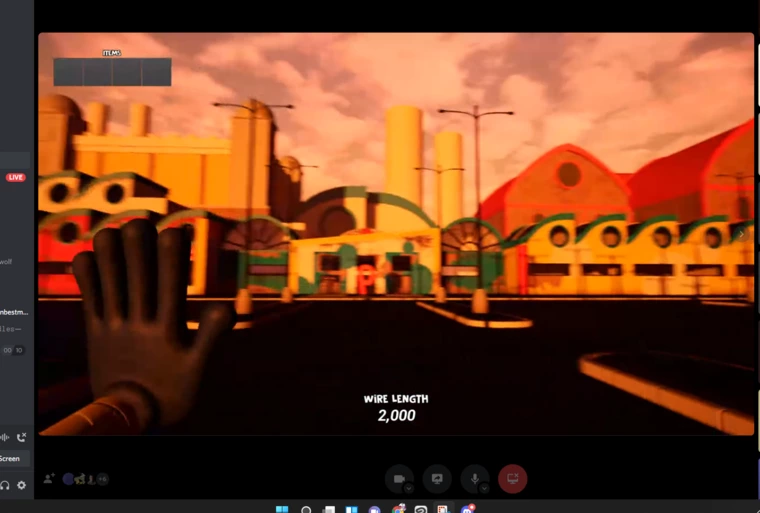Invite friends with the add-person icon
760x513 pixels.
49,479
